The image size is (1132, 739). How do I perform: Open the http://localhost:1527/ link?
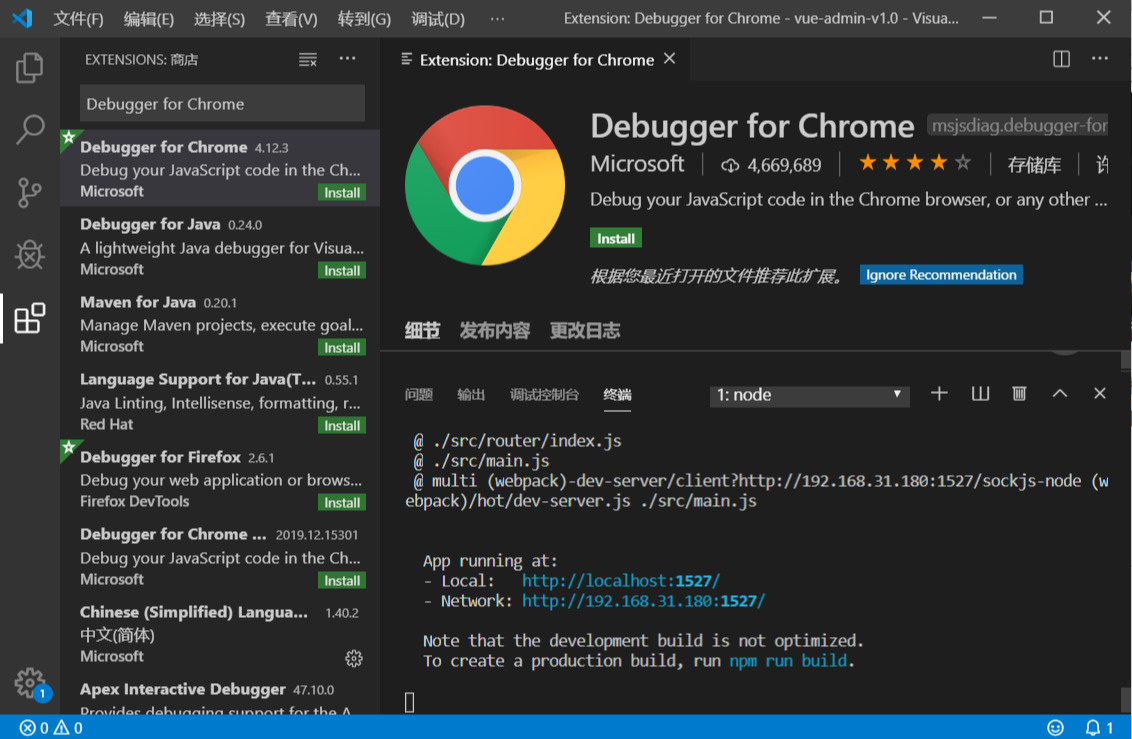tap(620, 580)
